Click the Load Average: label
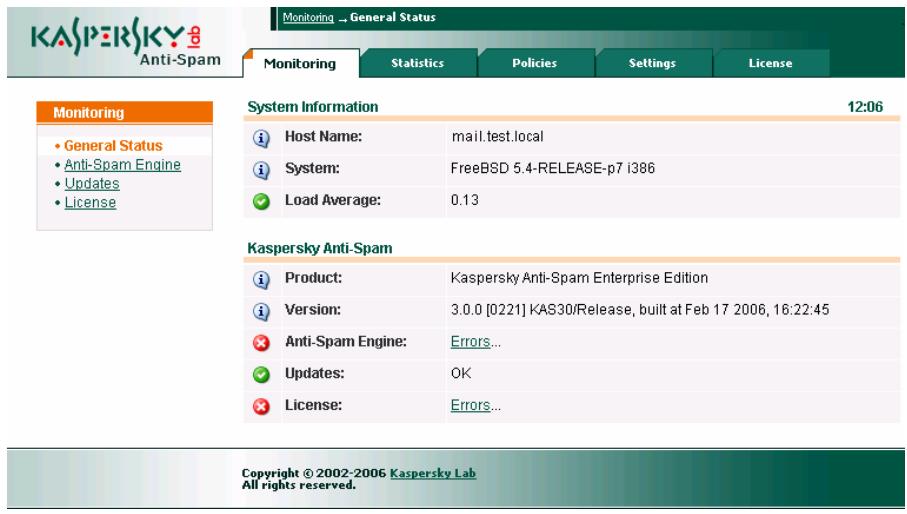The height and width of the screenshot is (514, 907). [x=333, y=200]
